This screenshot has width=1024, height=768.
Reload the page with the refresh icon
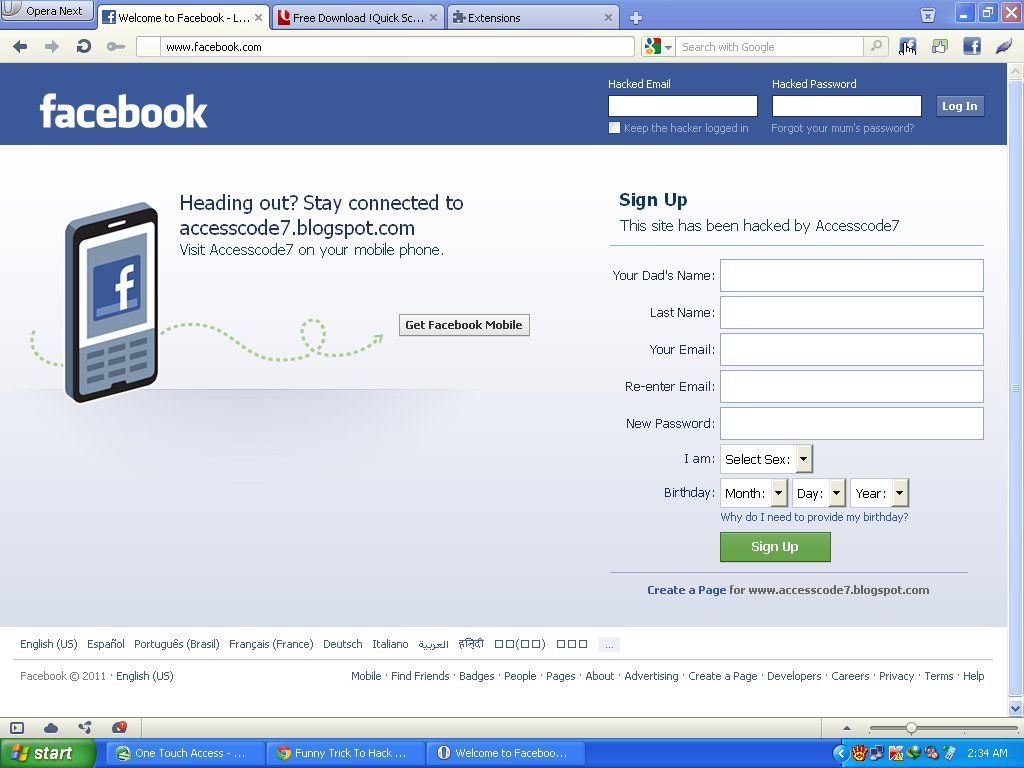(x=84, y=46)
